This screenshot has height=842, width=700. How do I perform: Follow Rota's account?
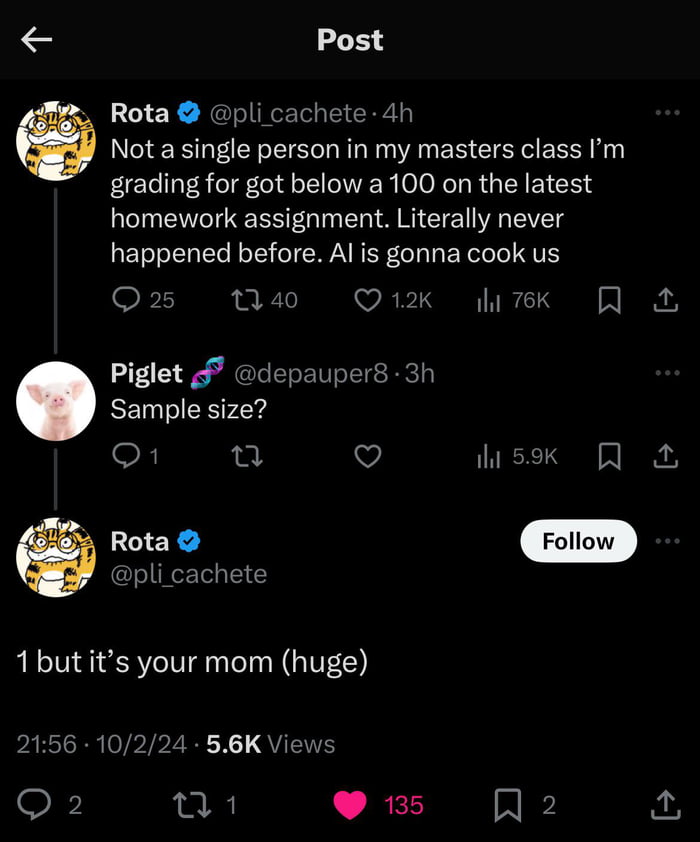pyautogui.click(x=578, y=541)
